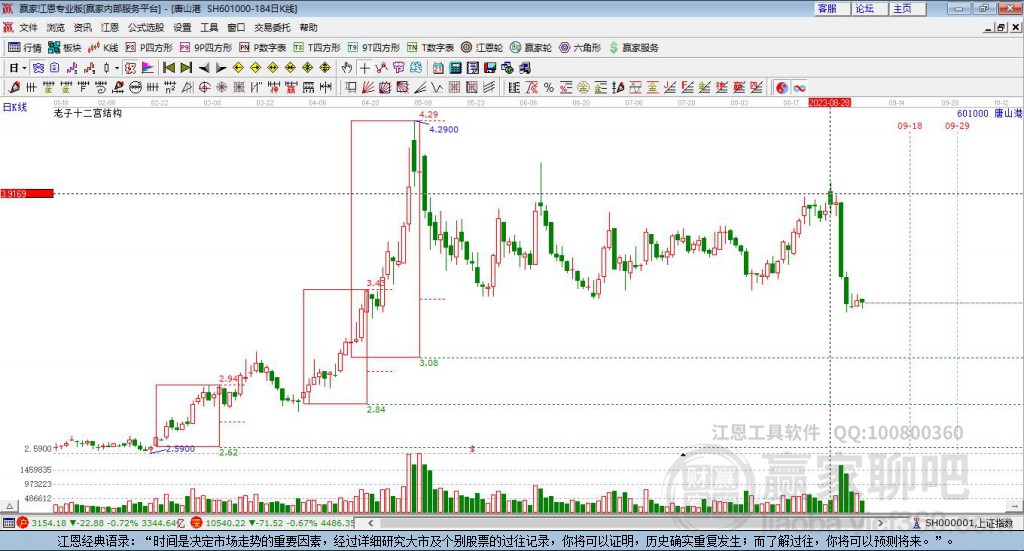Open 赢家服务 with dollar icon
Screen dimensions: 1024x551
coord(633,48)
